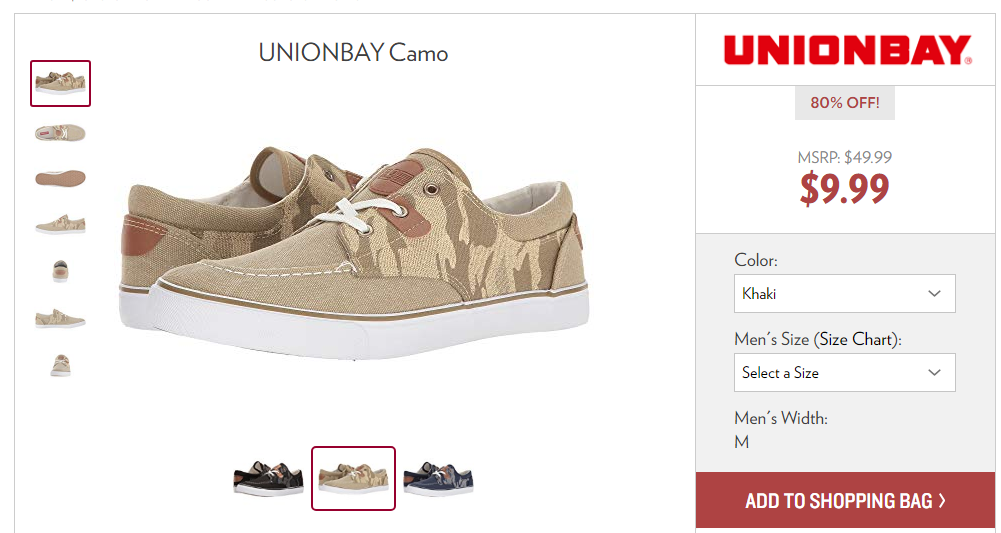Choose the navy camo color swatch
1001x533 pixels.
point(439,478)
